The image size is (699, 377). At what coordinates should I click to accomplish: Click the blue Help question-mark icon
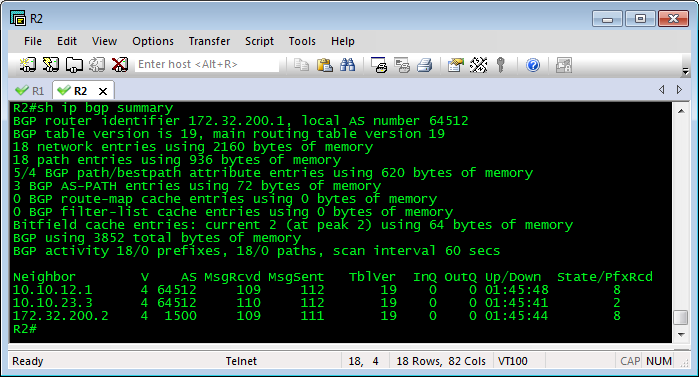coord(533,65)
